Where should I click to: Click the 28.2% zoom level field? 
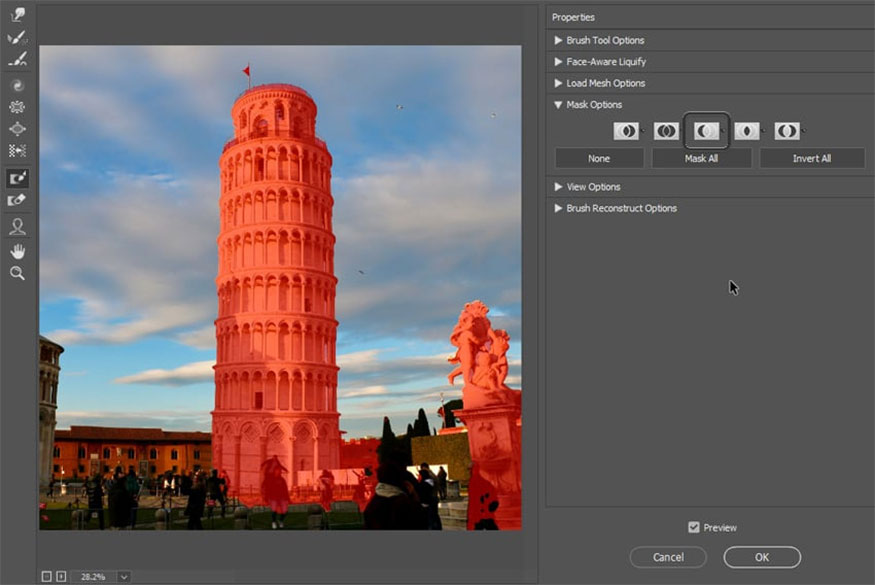point(91,576)
